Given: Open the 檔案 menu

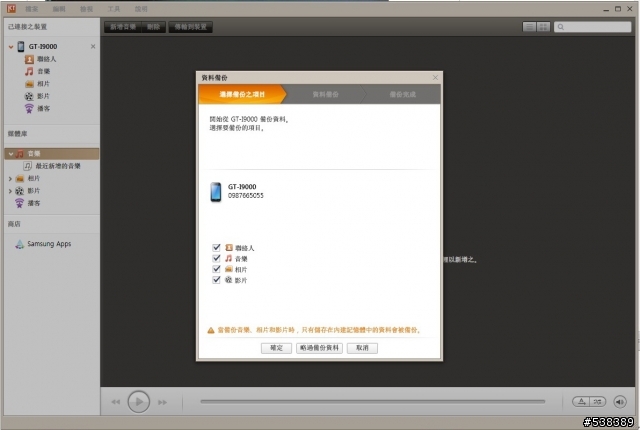Looking at the screenshot, I should pos(31,9).
